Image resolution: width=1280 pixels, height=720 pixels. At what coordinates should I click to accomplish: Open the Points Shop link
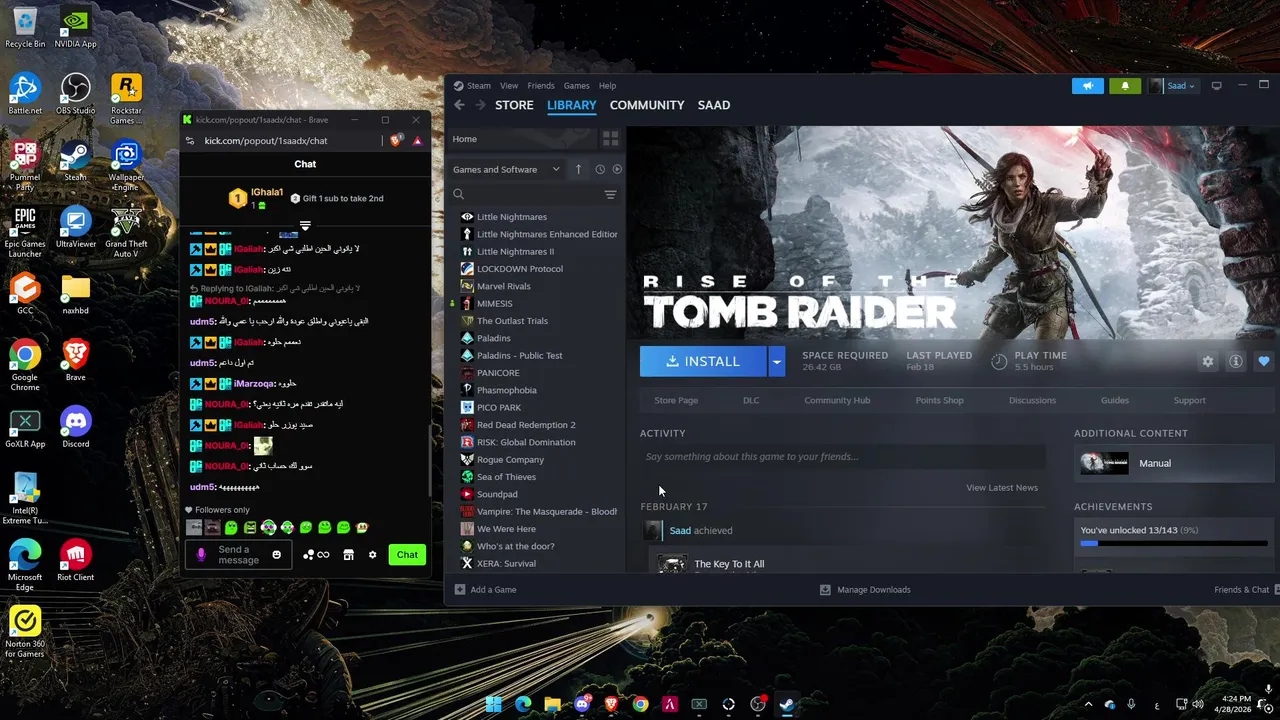pyautogui.click(x=940, y=400)
